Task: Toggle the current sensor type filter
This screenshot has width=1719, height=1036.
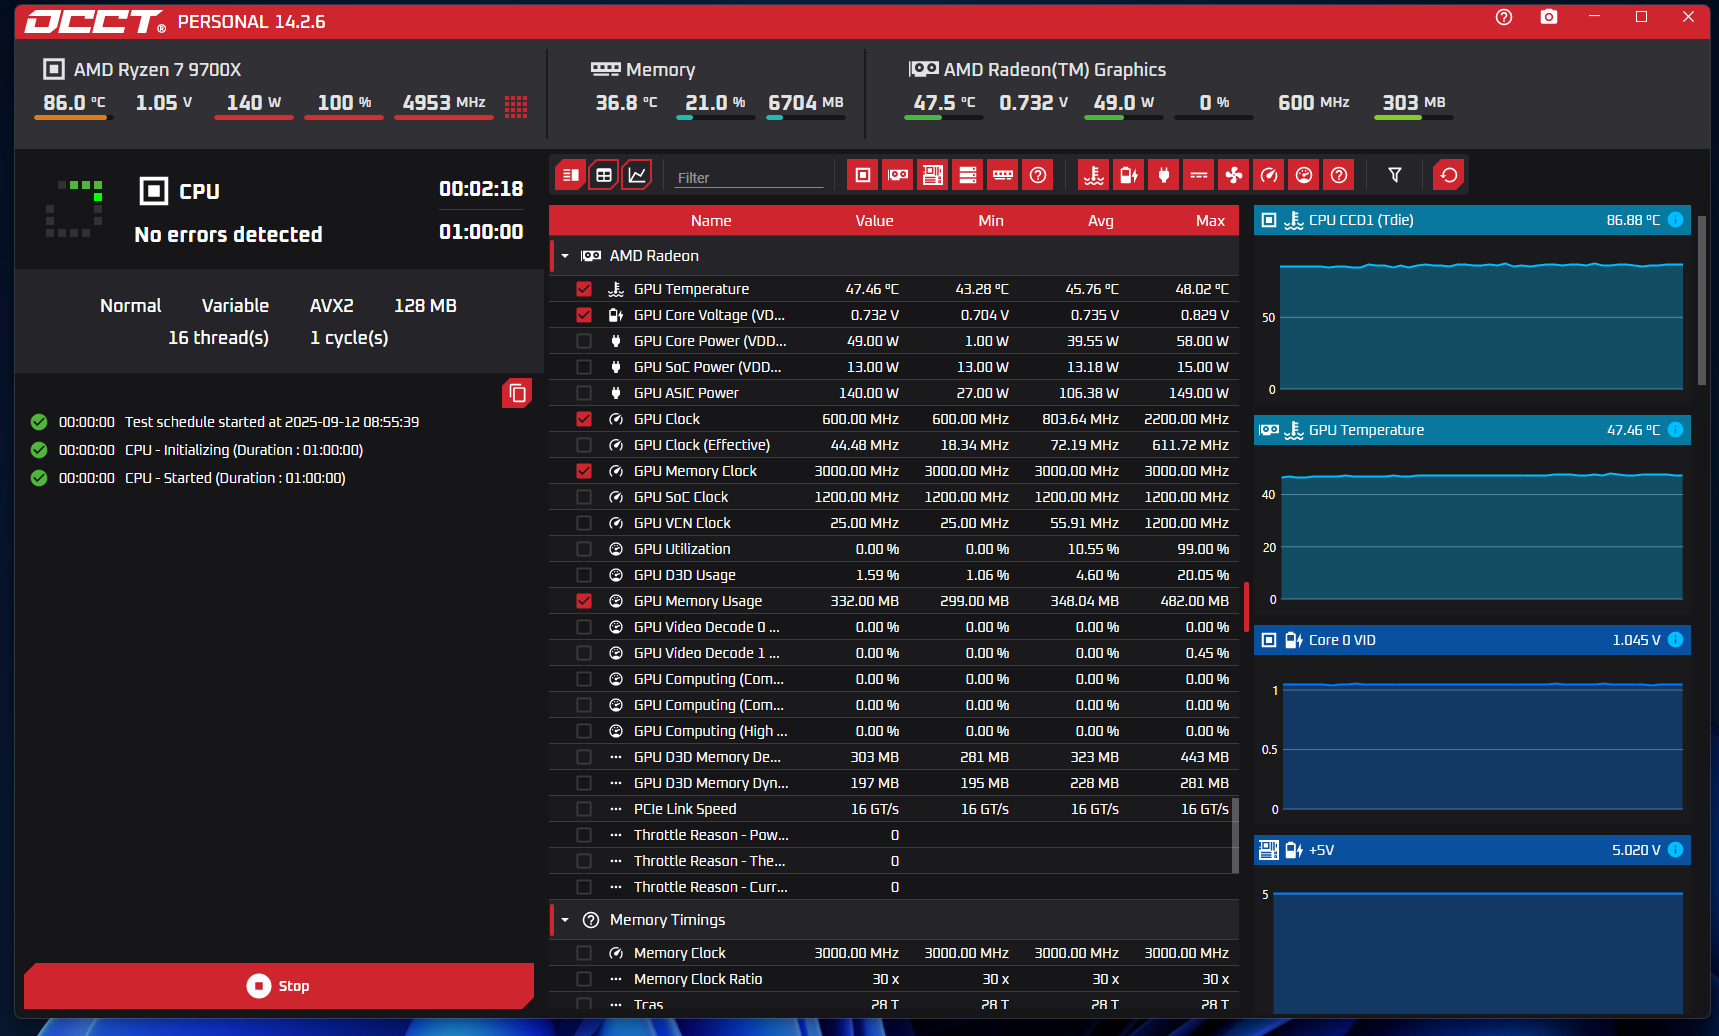Action: pyautogui.click(x=1199, y=175)
